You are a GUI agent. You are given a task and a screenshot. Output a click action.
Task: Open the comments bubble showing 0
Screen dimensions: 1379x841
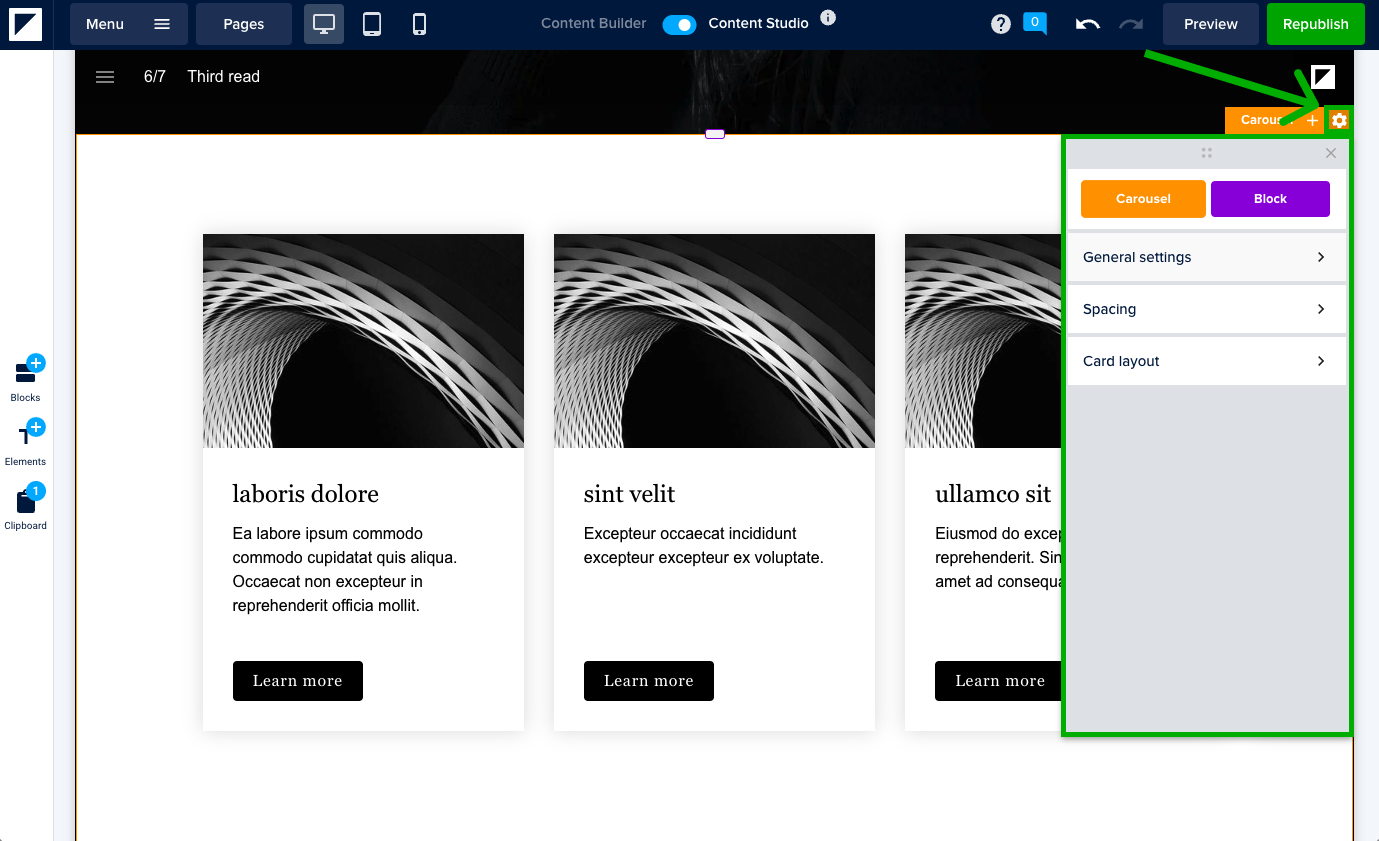pos(1035,23)
